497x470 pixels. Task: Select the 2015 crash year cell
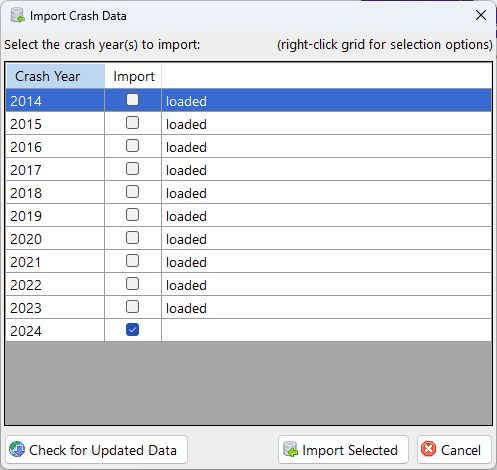tap(55, 123)
